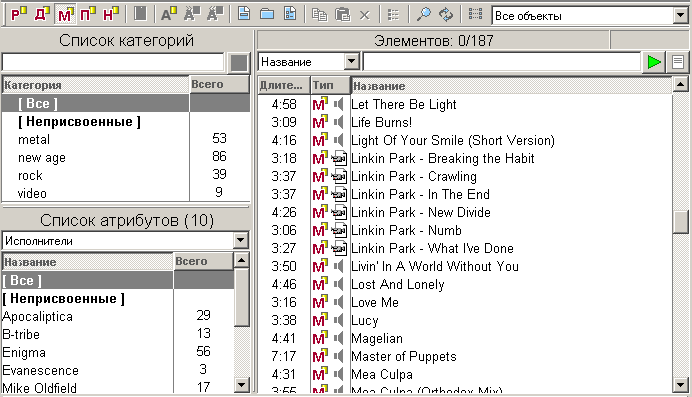The height and width of the screenshot is (397, 692).
Task: Click the track list scrollbar thumb
Action: (x=681, y=222)
